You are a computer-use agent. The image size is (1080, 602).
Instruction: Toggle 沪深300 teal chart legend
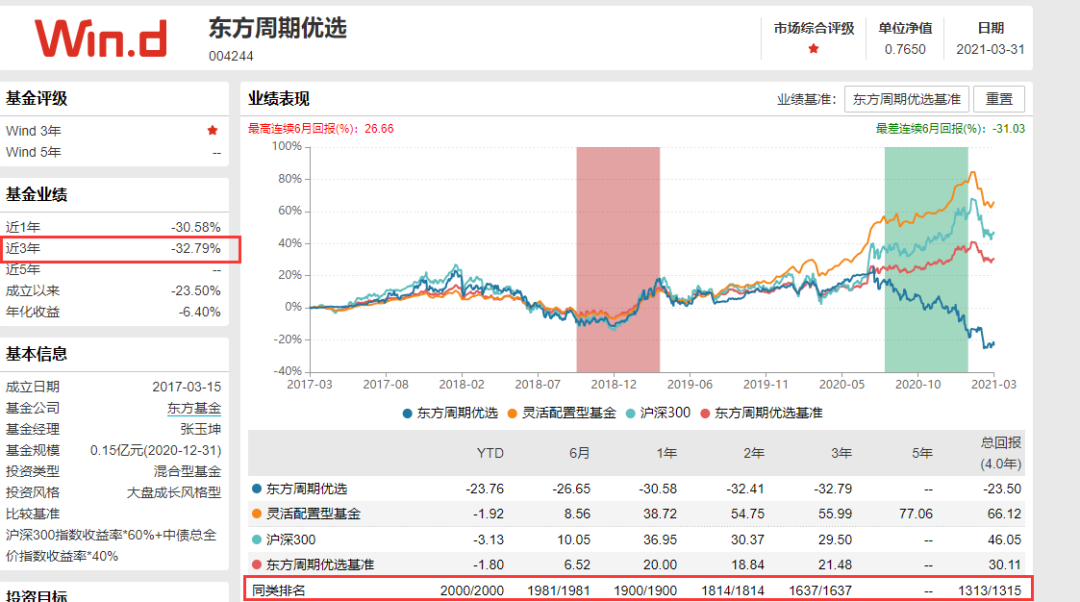(x=658, y=413)
